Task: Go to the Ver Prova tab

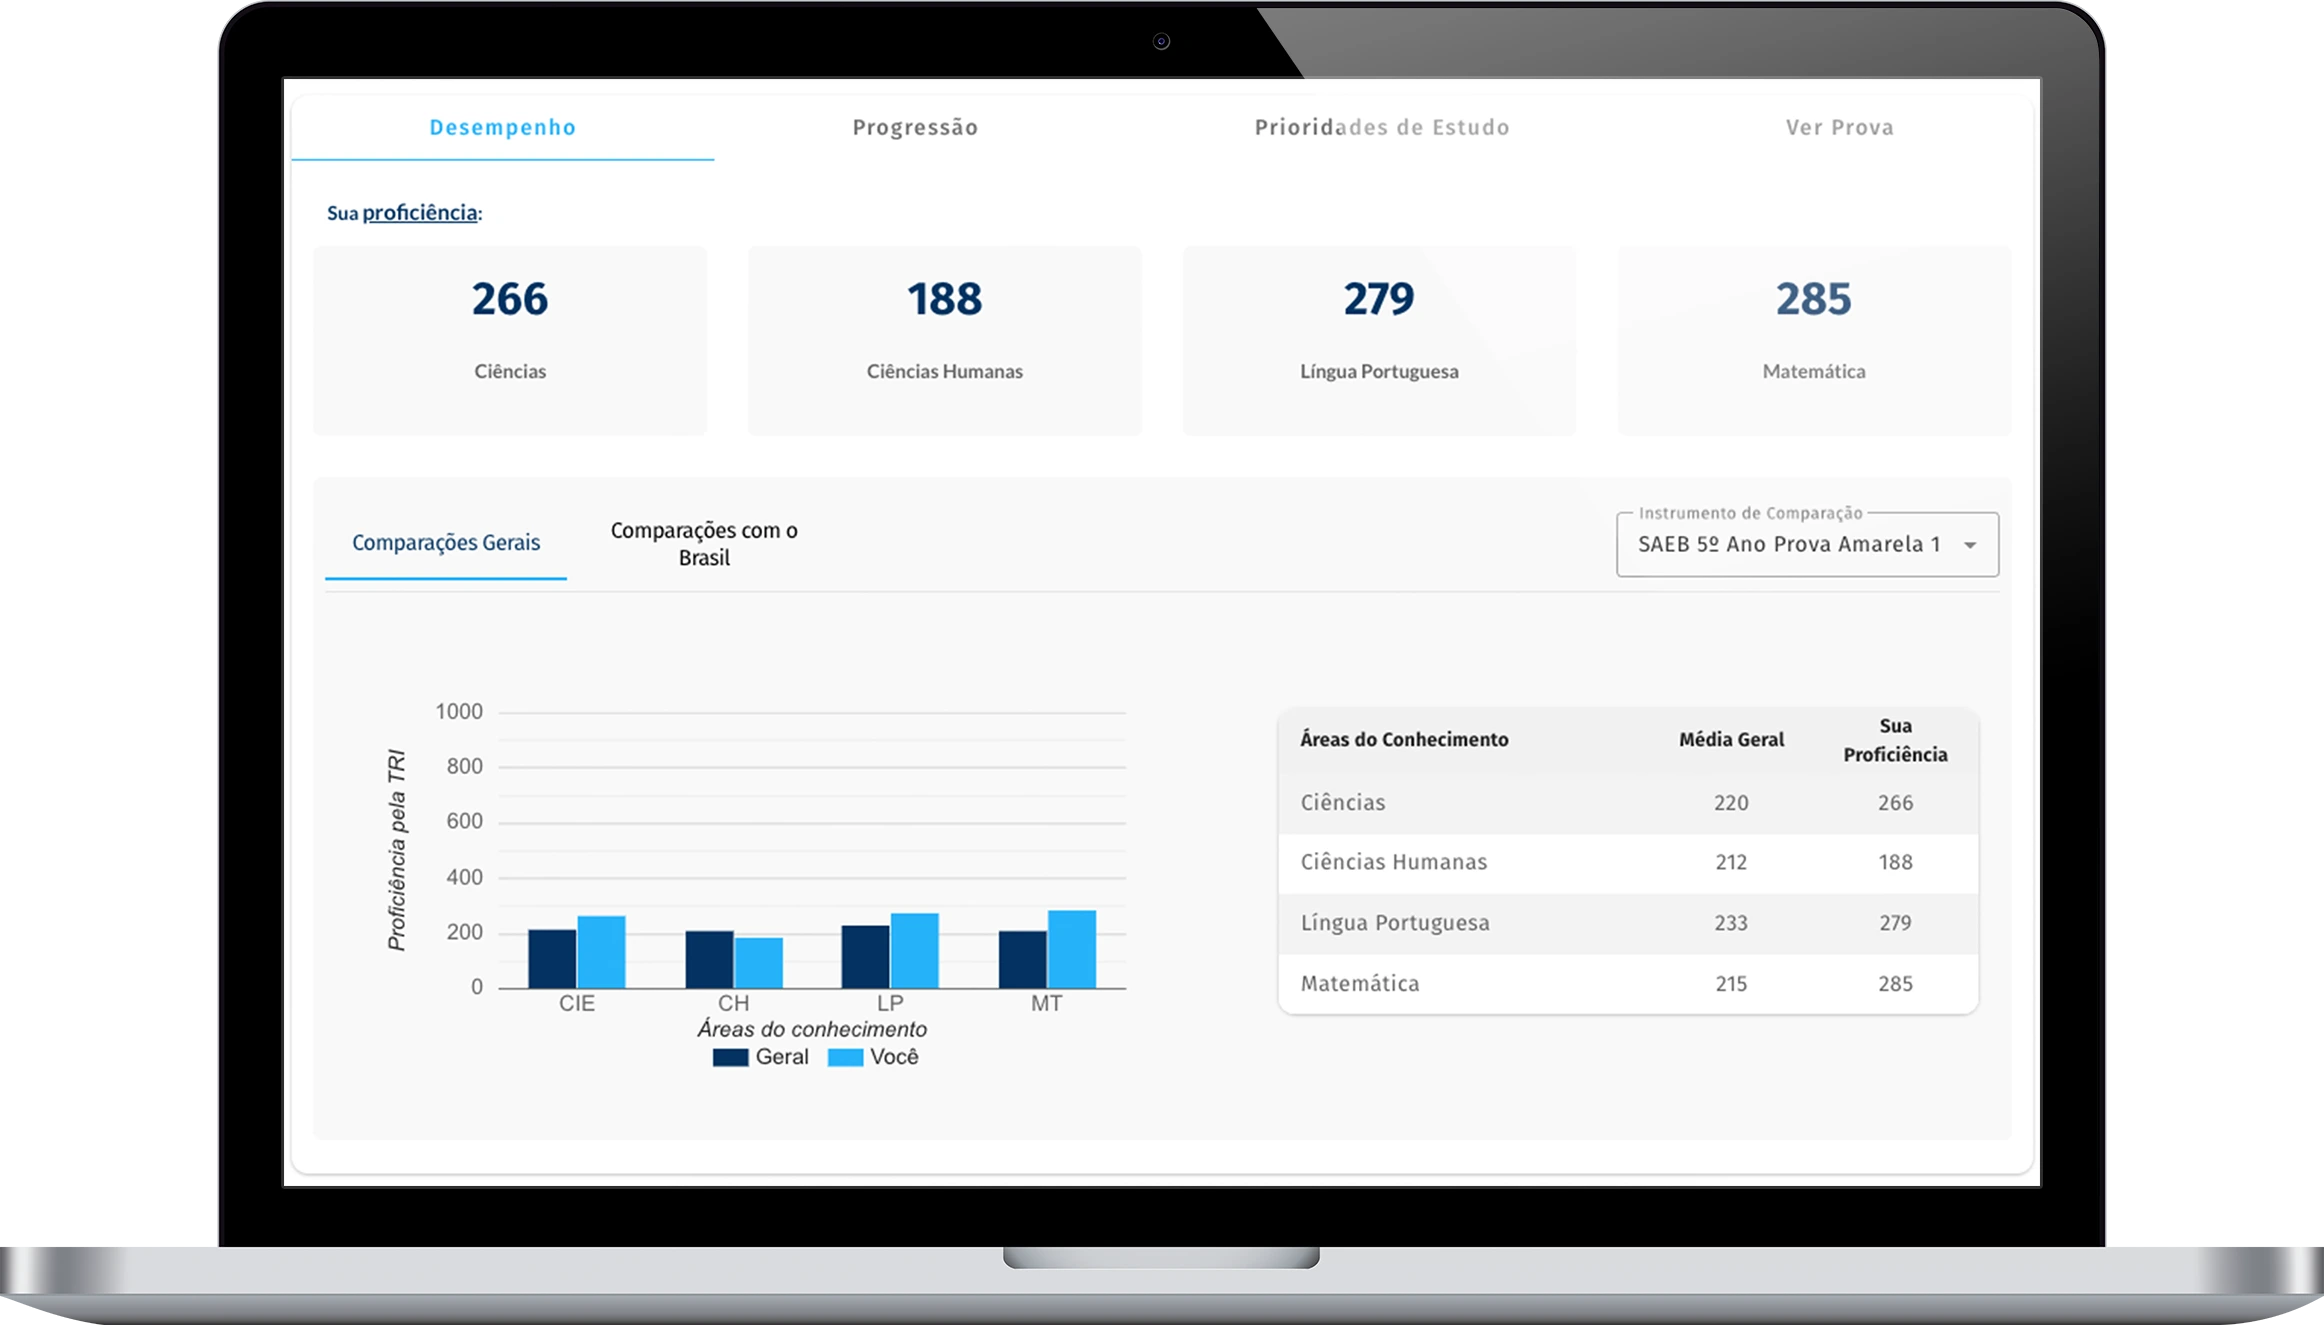Action: coord(1839,128)
